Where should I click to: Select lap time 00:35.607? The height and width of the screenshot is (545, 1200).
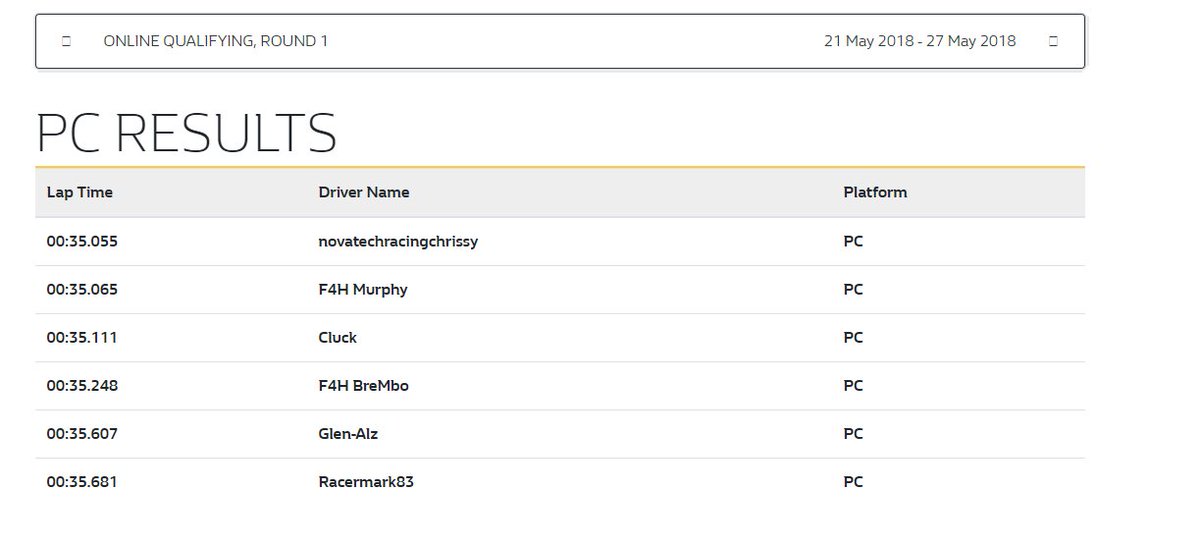pos(82,433)
